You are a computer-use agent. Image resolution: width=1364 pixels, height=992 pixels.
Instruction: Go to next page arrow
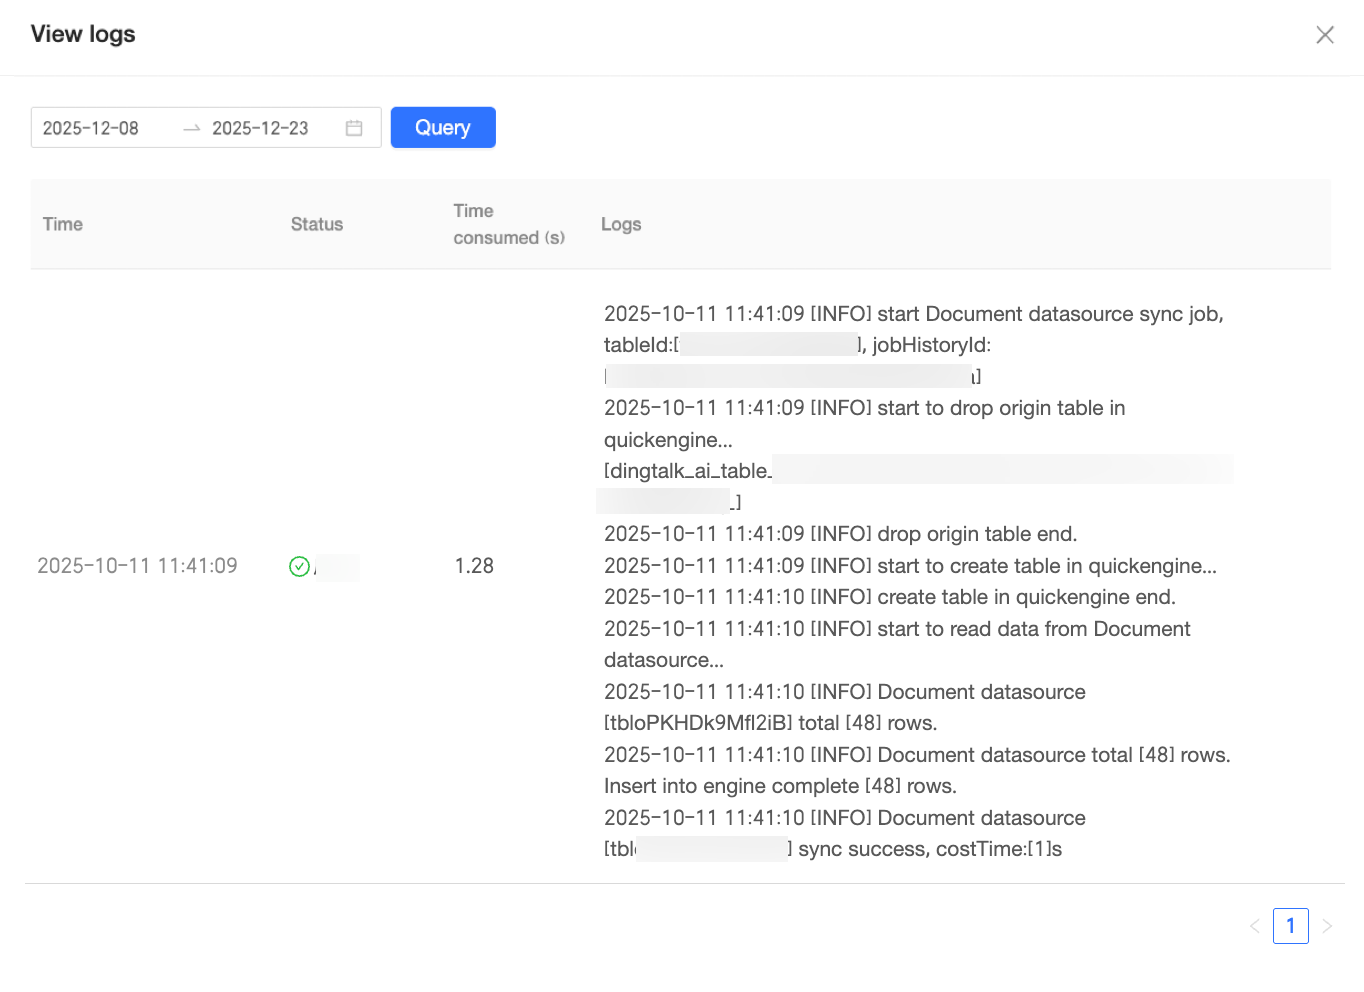point(1327,926)
